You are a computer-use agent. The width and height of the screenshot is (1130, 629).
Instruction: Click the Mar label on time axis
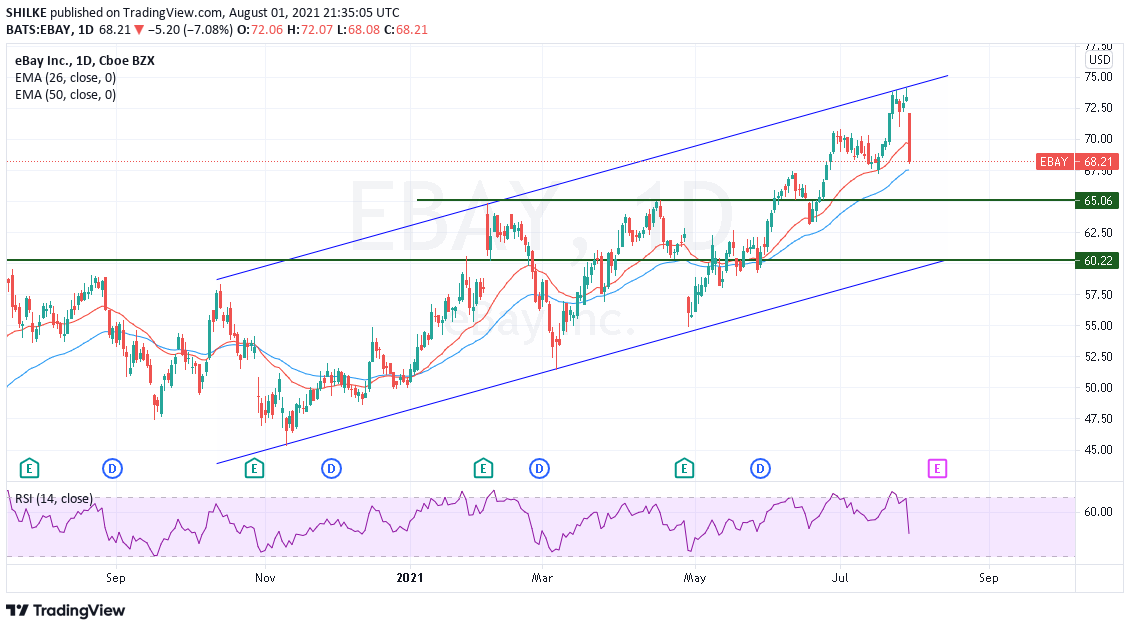pos(542,578)
